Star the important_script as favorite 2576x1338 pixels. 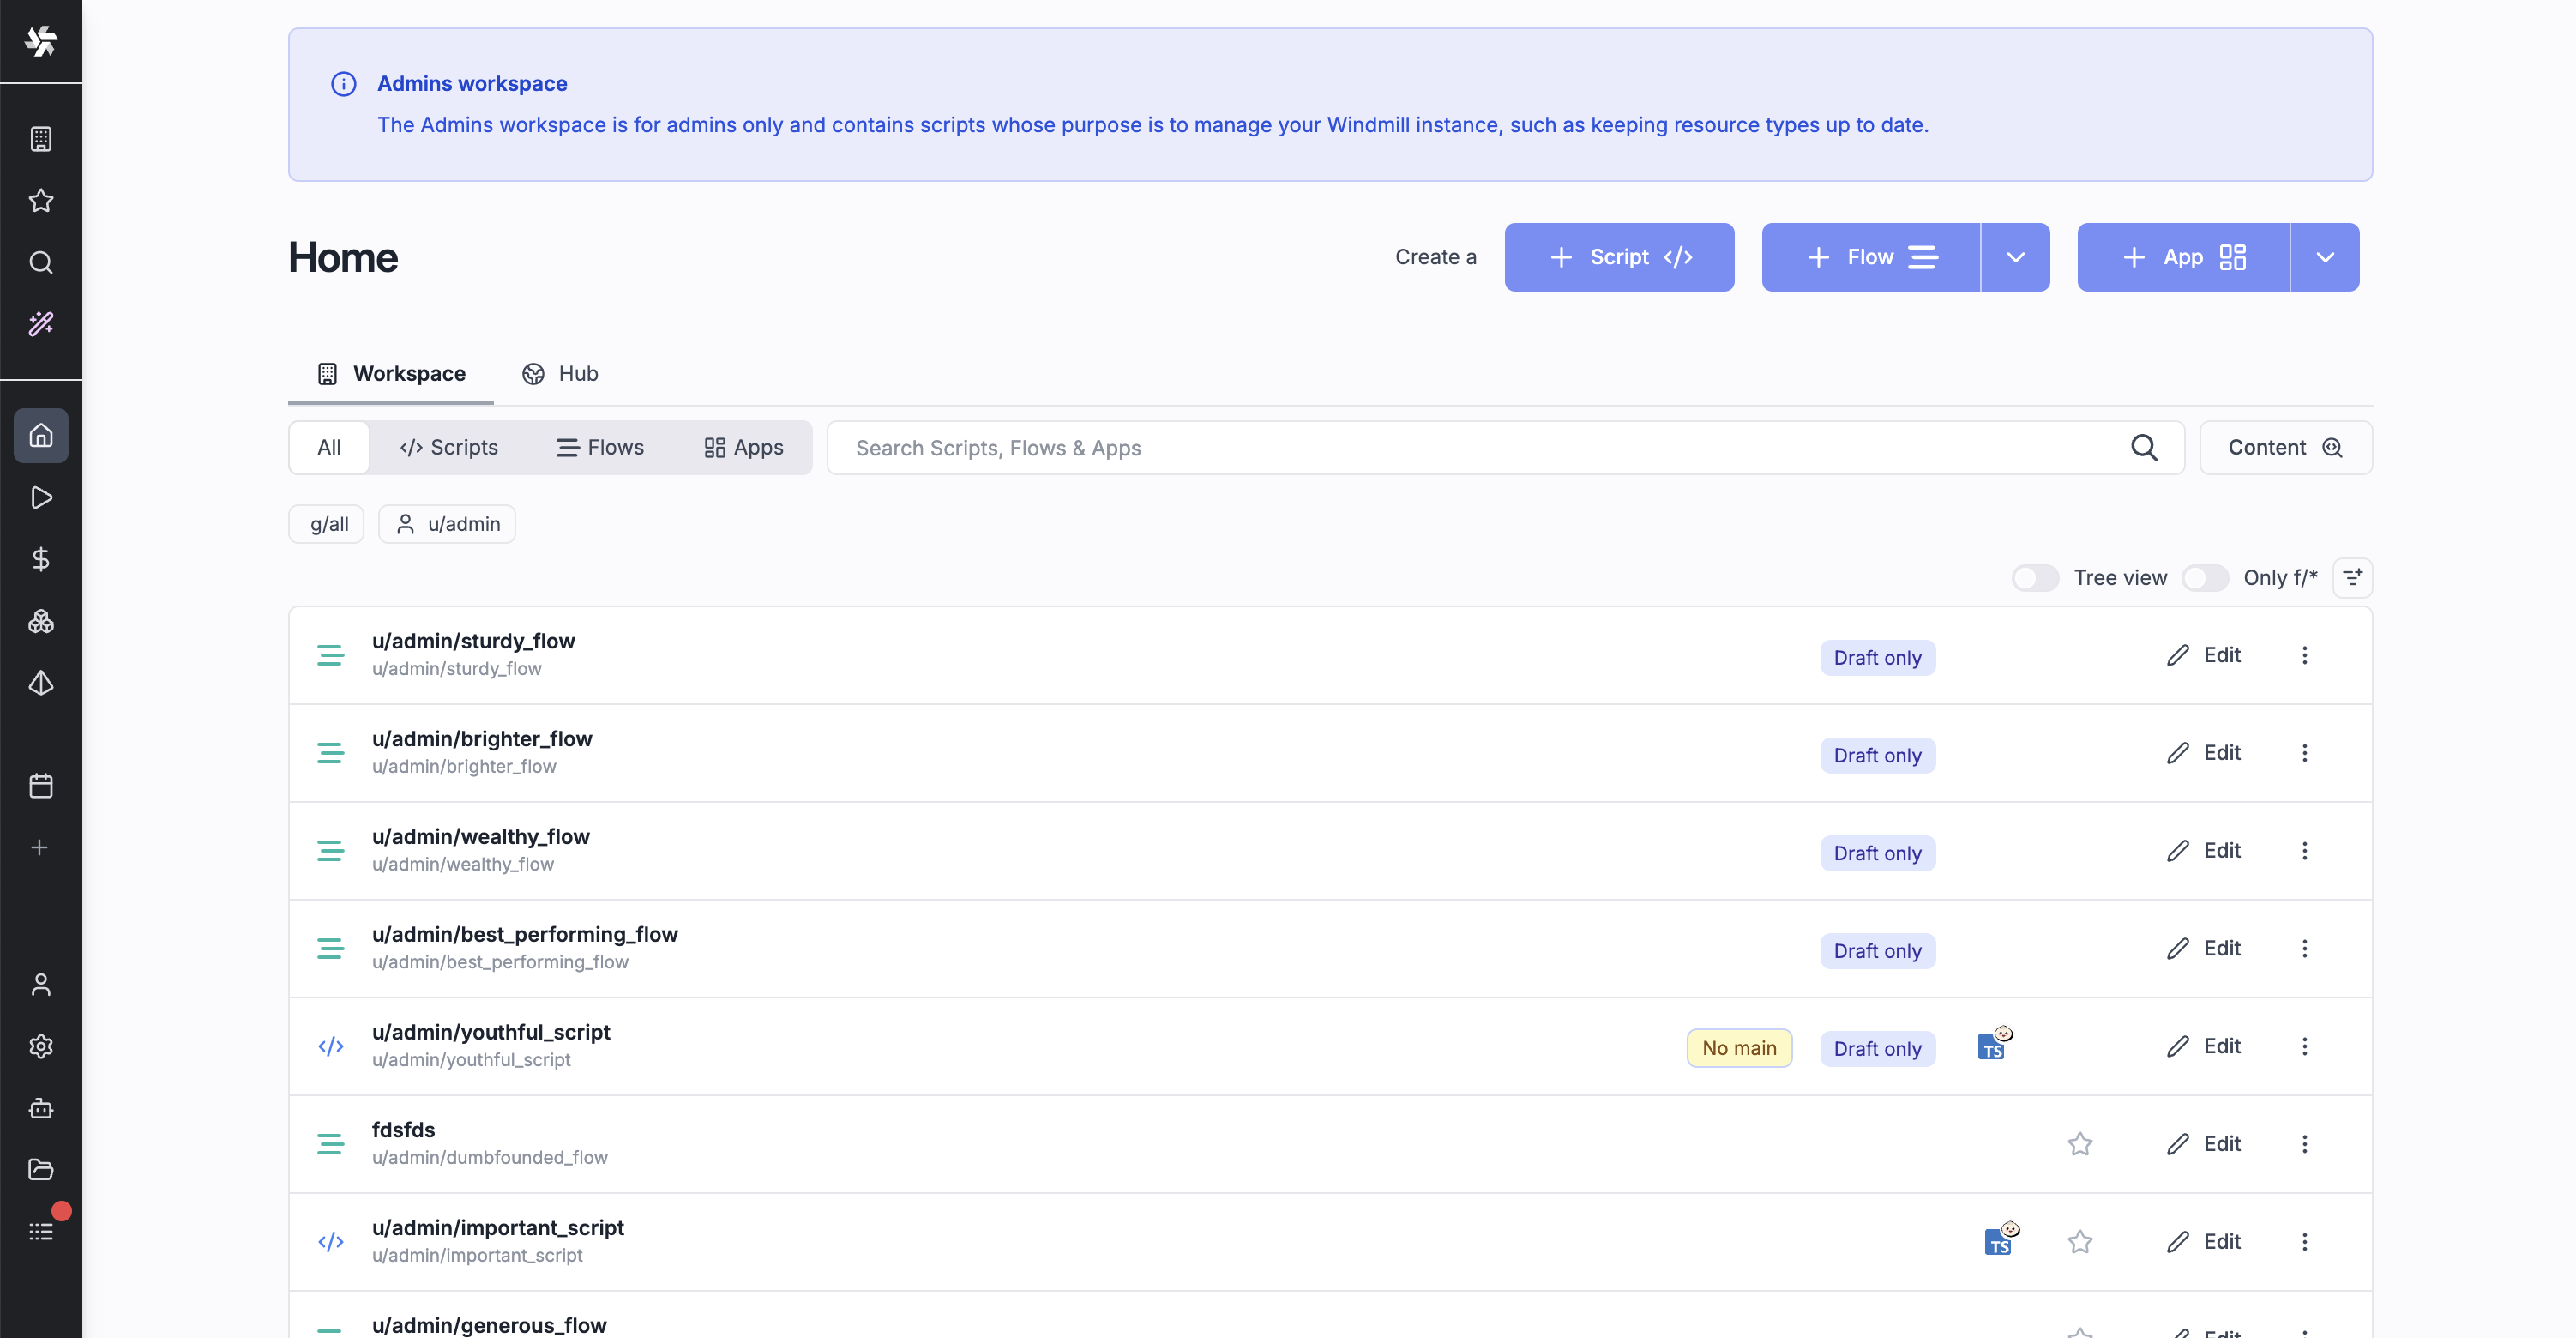[2080, 1241]
